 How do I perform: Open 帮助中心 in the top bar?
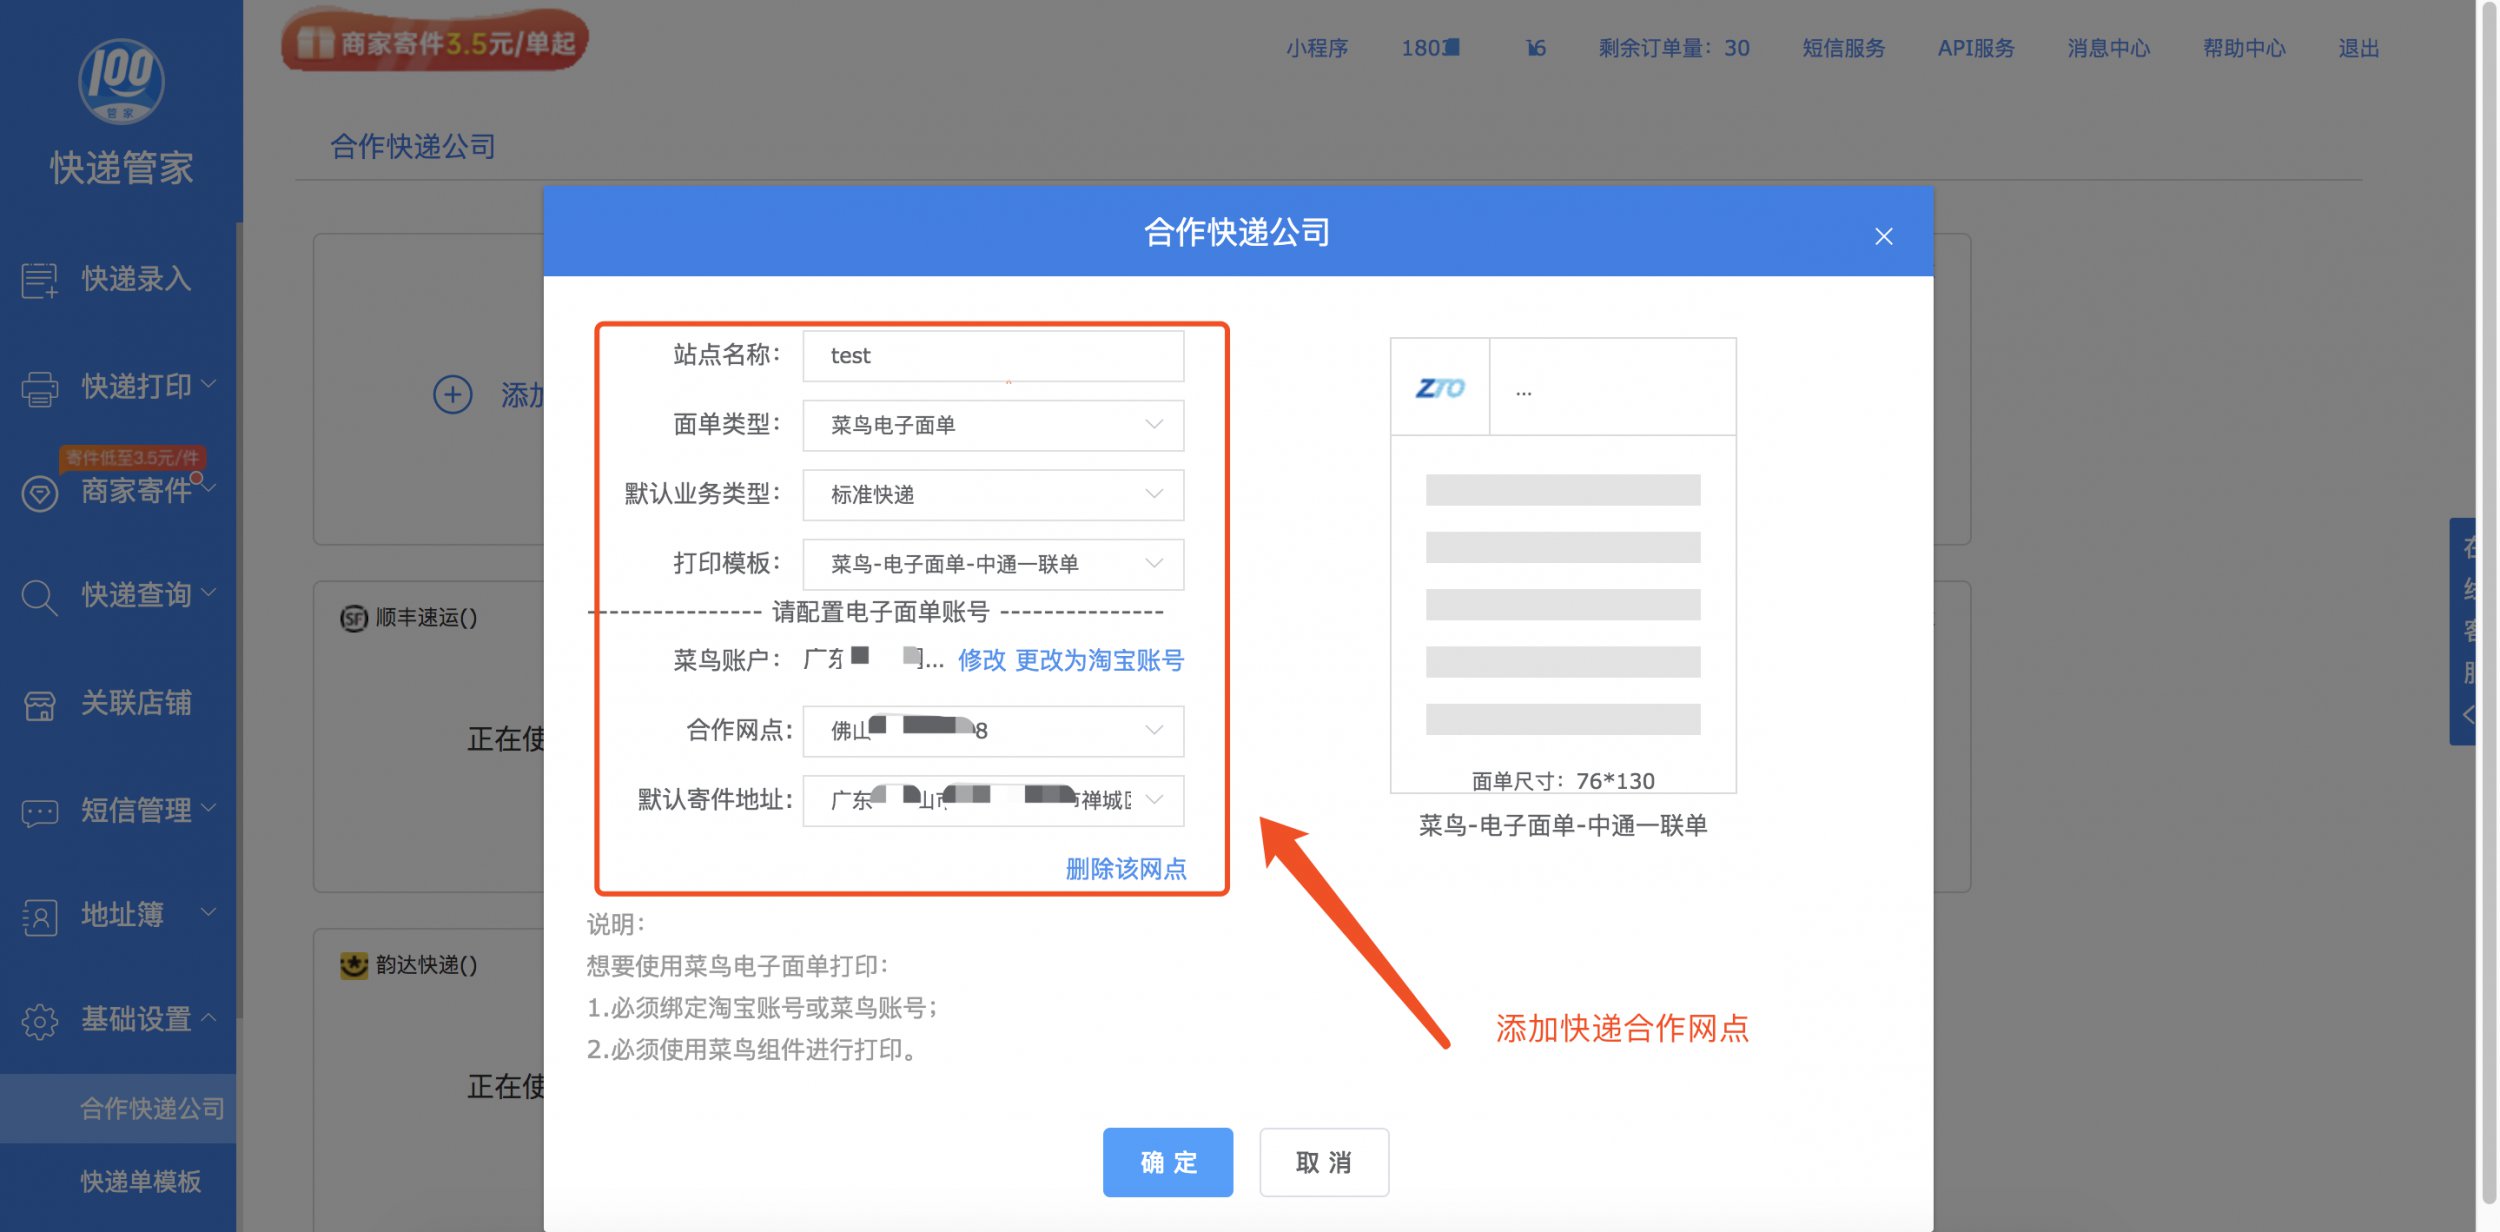[2243, 48]
